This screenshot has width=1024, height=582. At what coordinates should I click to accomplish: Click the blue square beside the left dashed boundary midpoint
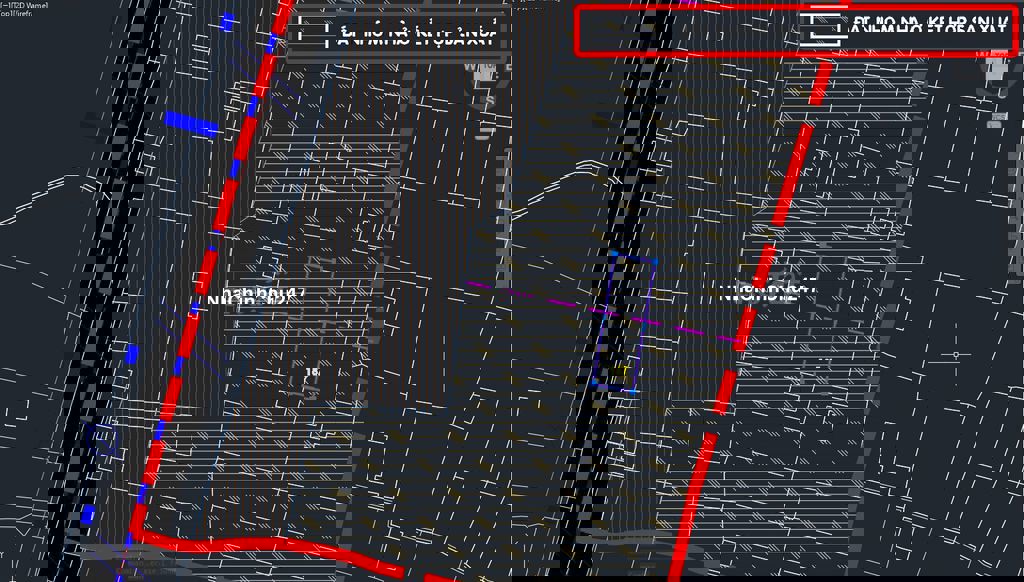tap(132, 354)
